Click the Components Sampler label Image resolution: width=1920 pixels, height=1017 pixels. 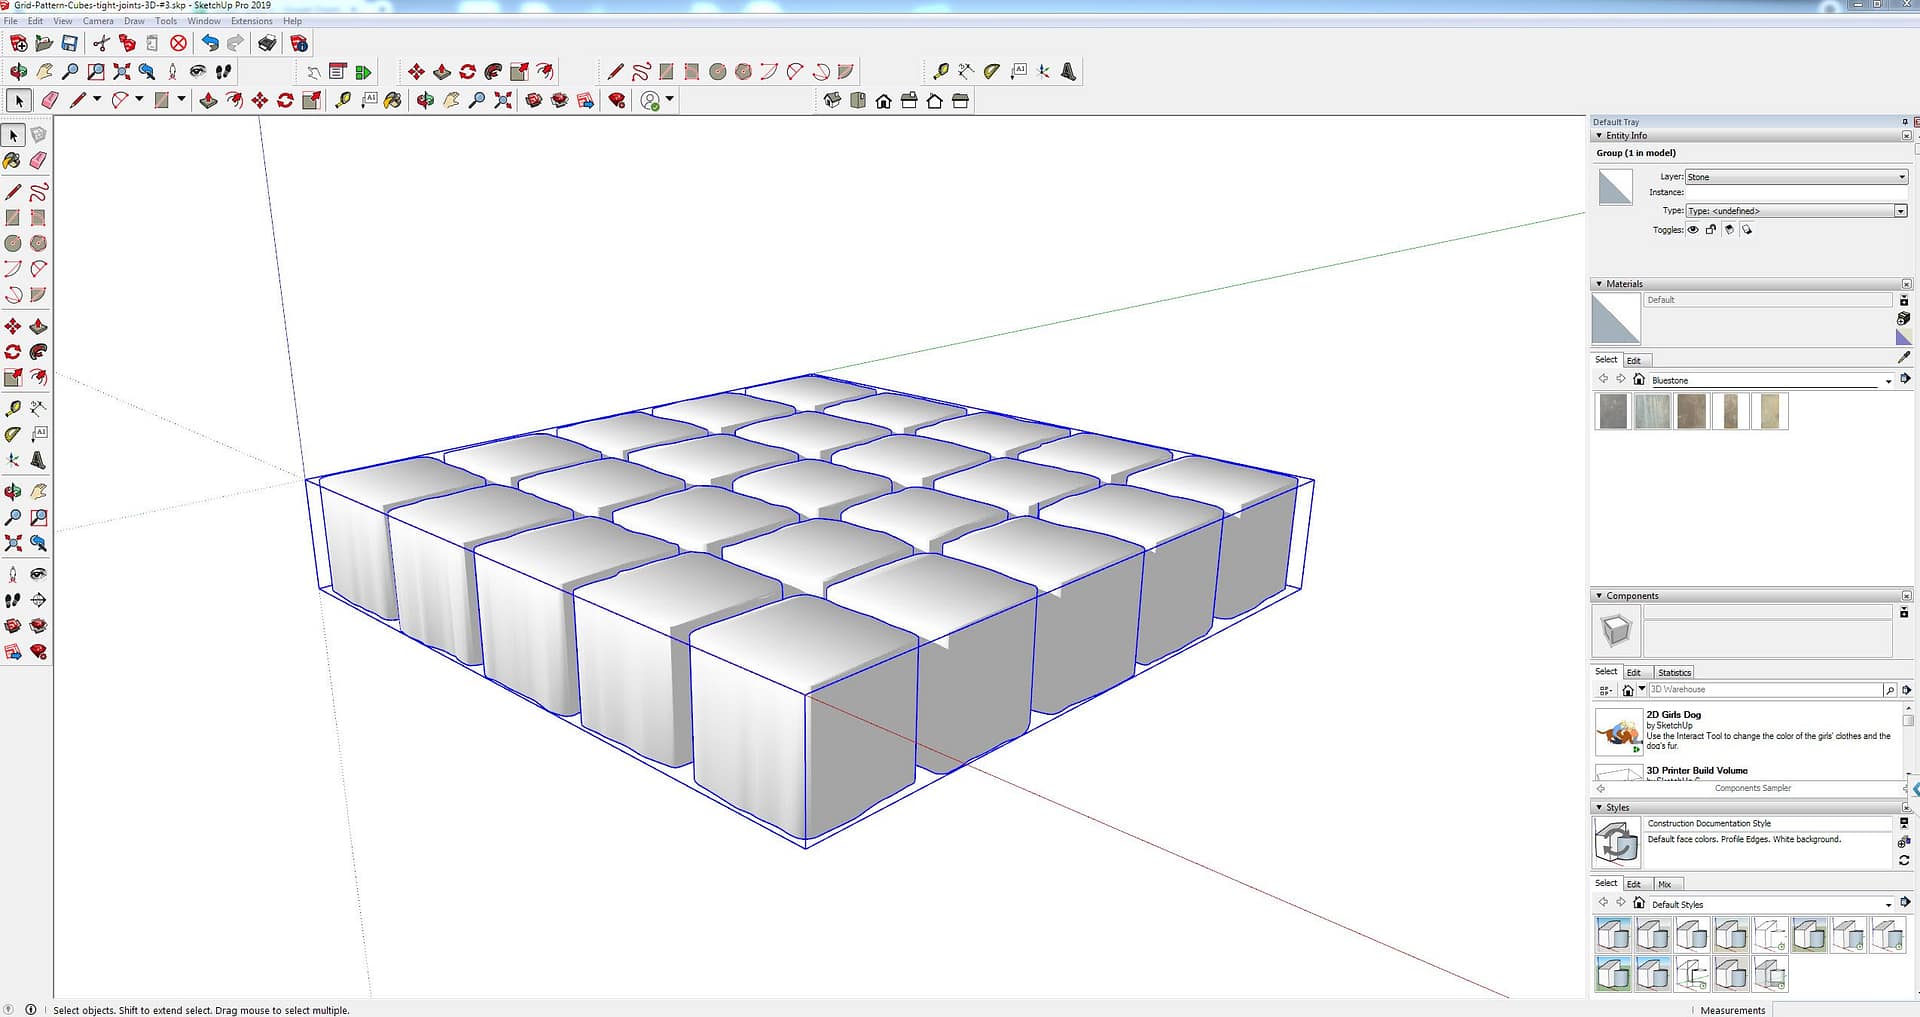click(x=1752, y=788)
